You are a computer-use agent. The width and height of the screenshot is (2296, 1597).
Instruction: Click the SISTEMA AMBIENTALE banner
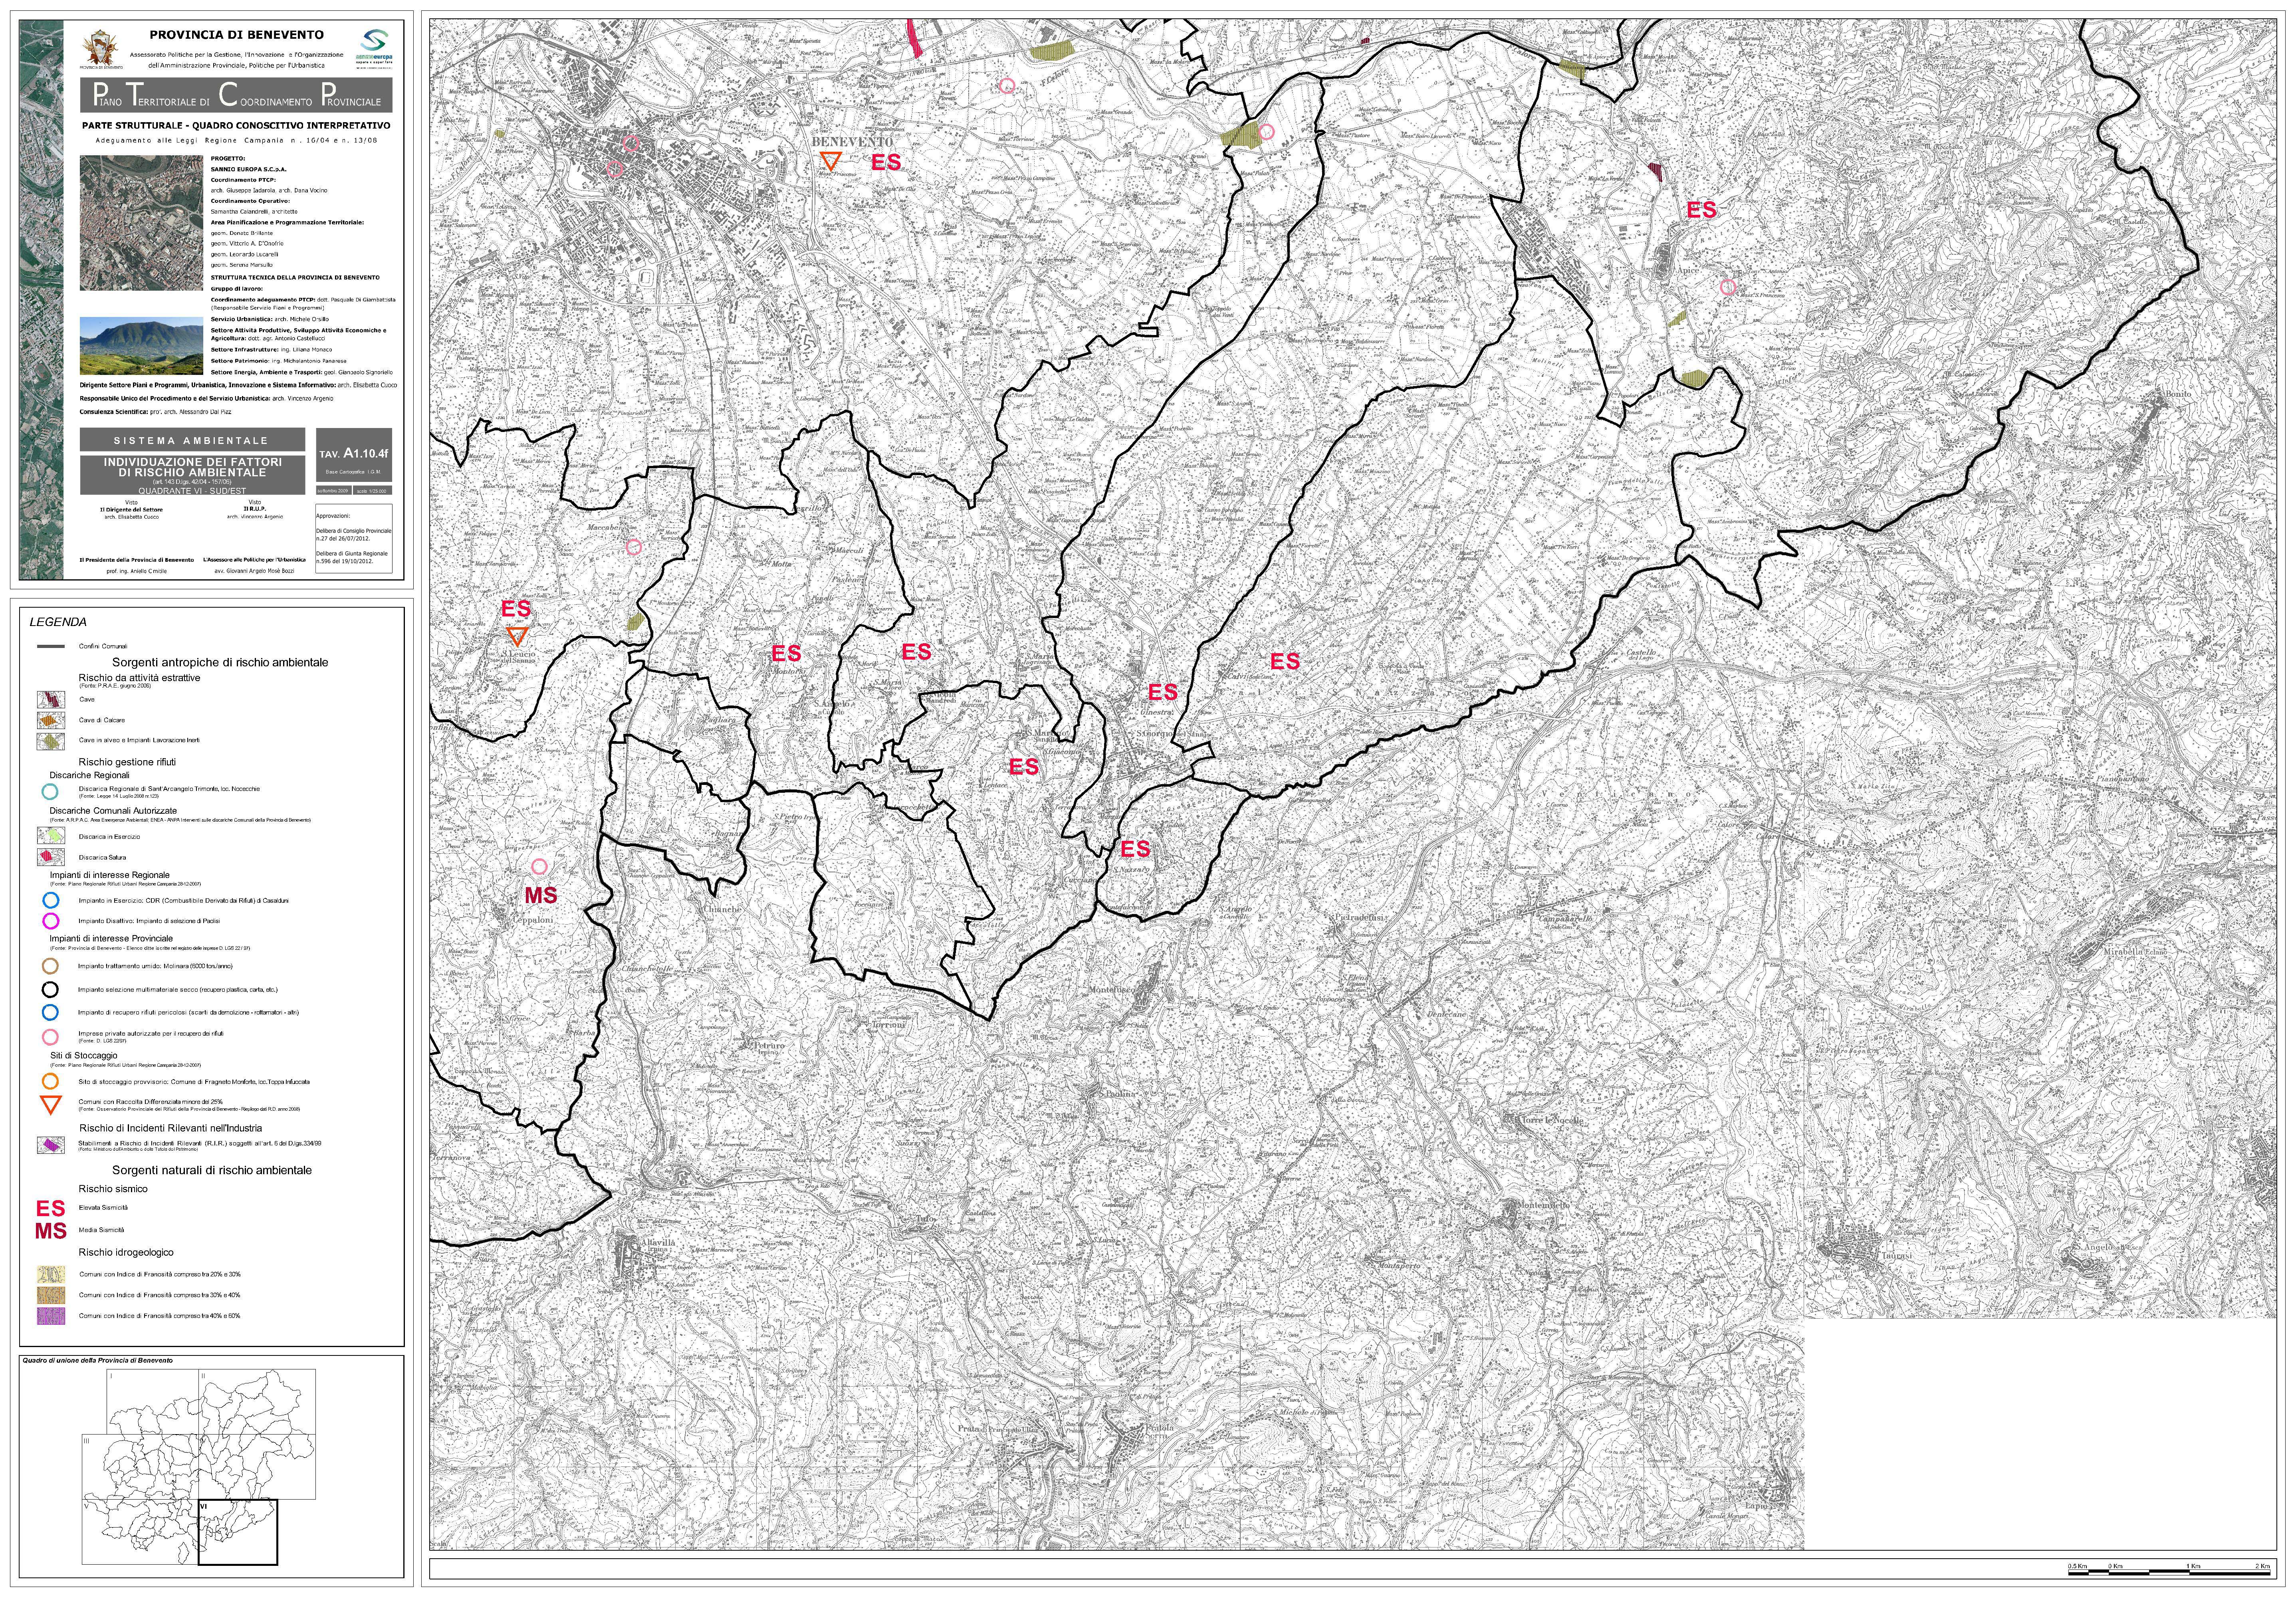tap(192, 440)
